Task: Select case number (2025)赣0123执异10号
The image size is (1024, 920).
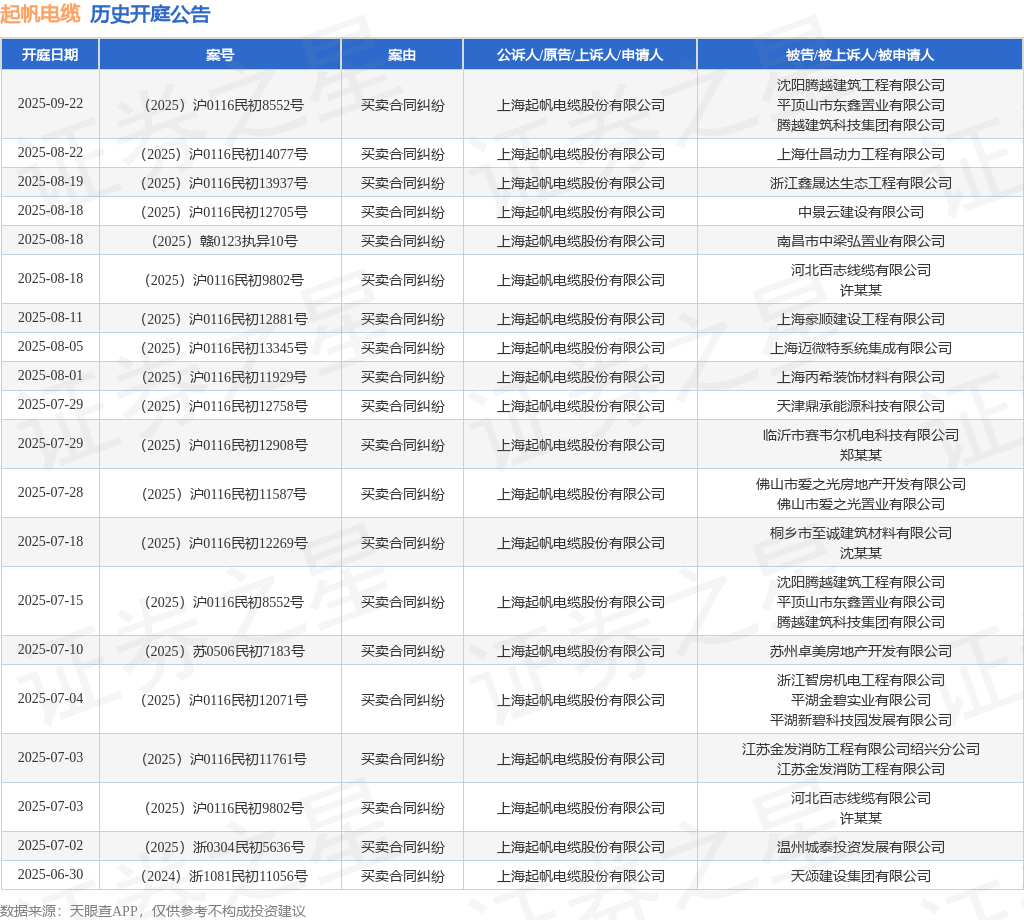Action: coord(220,241)
